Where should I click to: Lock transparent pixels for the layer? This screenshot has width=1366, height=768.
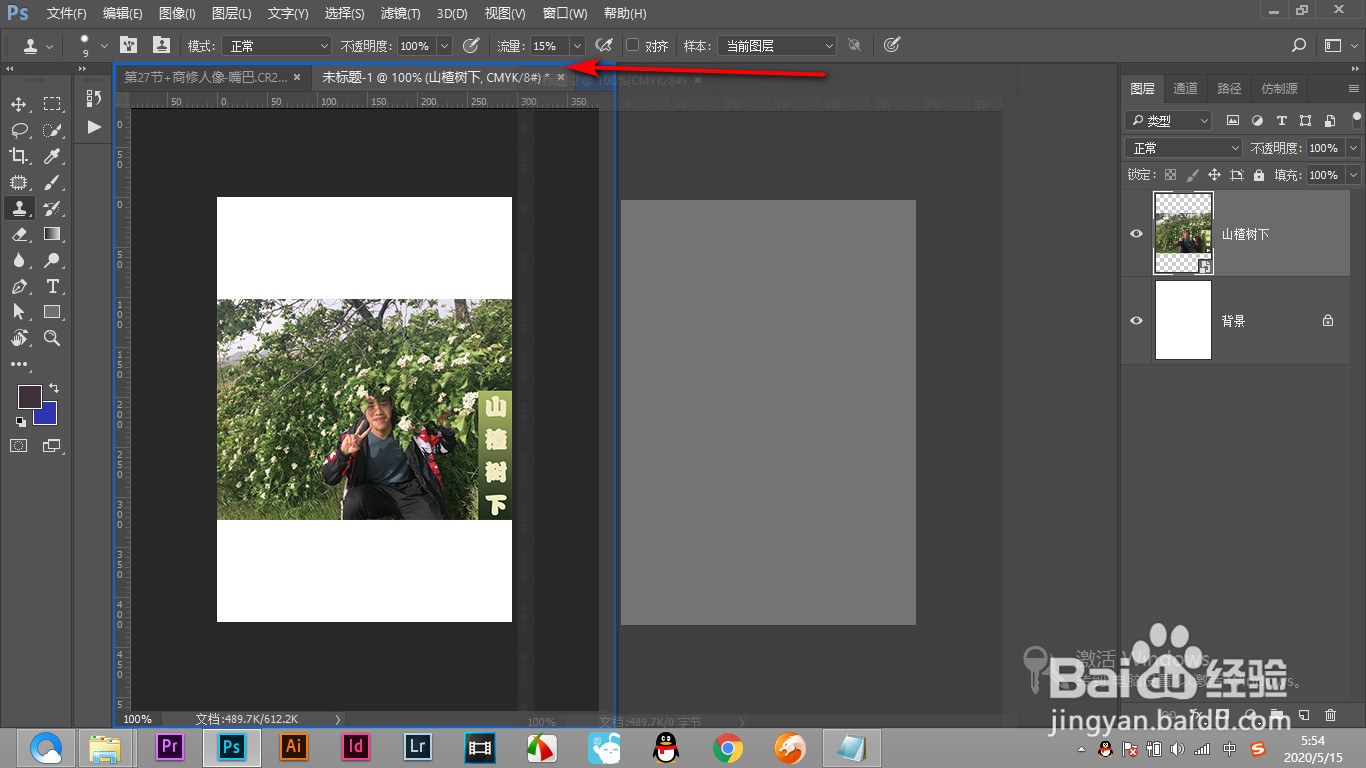(x=1170, y=175)
